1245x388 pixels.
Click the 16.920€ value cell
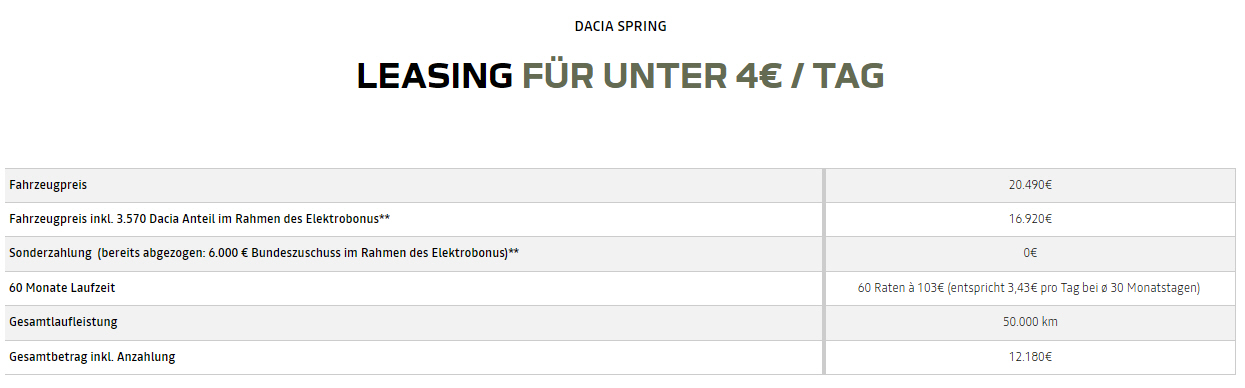[1030, 219]
